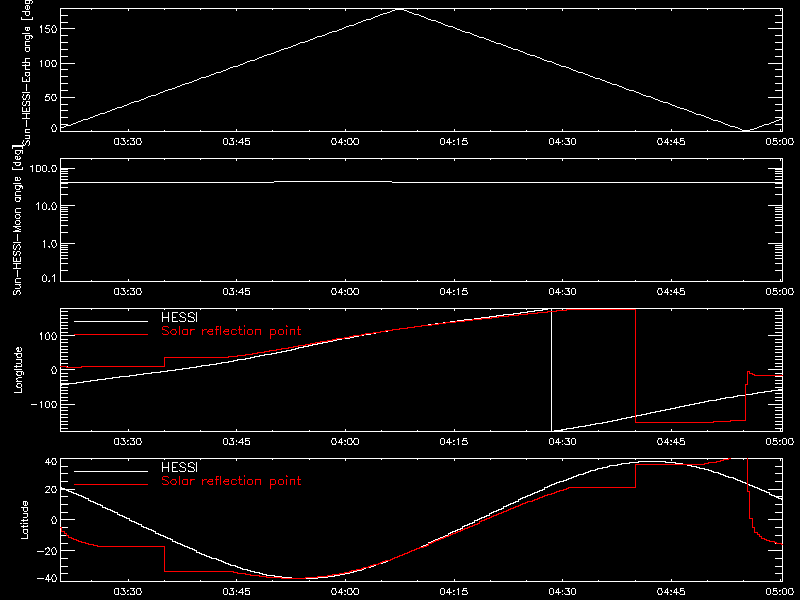Select 'Solar reflection point' legend in Latitude plot
The image size is (800, 600).
point(231,481)
